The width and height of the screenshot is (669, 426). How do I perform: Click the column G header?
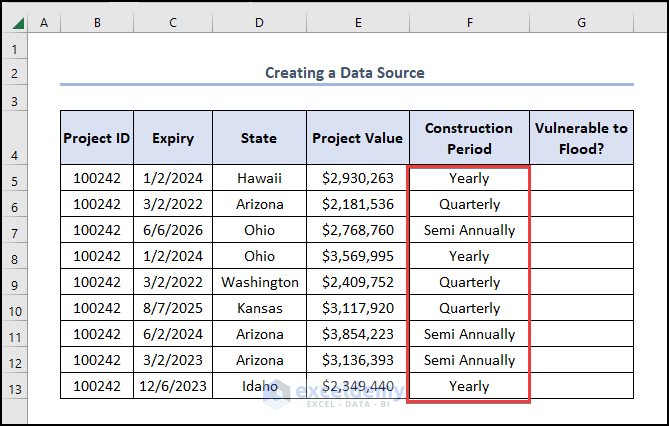pos(581,22)
